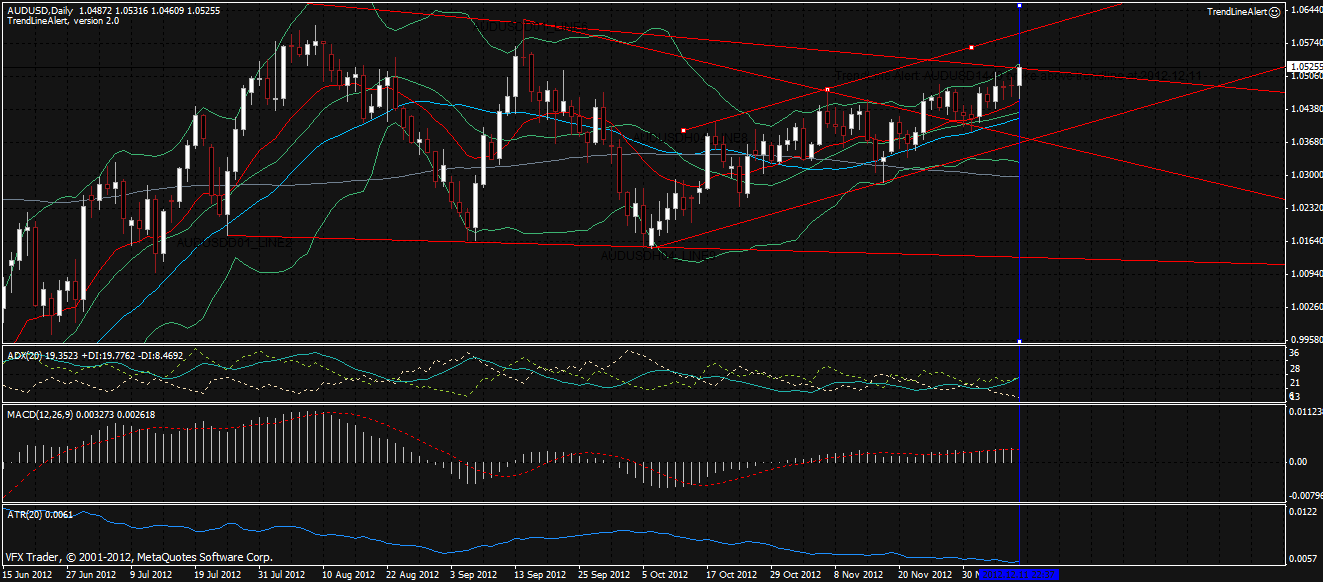Select the white handle at the vertical line's top
Screen dimensions: 1323x582
tap(1019, 6)
